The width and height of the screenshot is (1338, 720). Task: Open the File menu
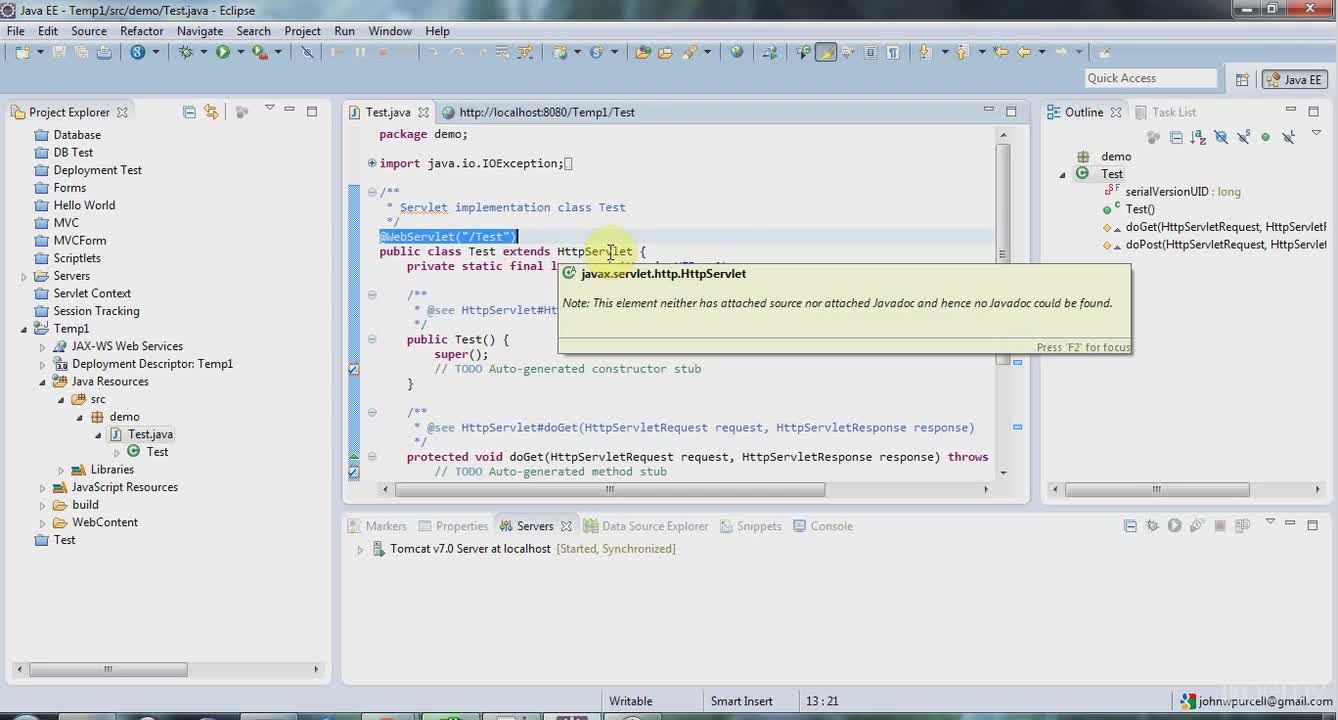[16, 31]
